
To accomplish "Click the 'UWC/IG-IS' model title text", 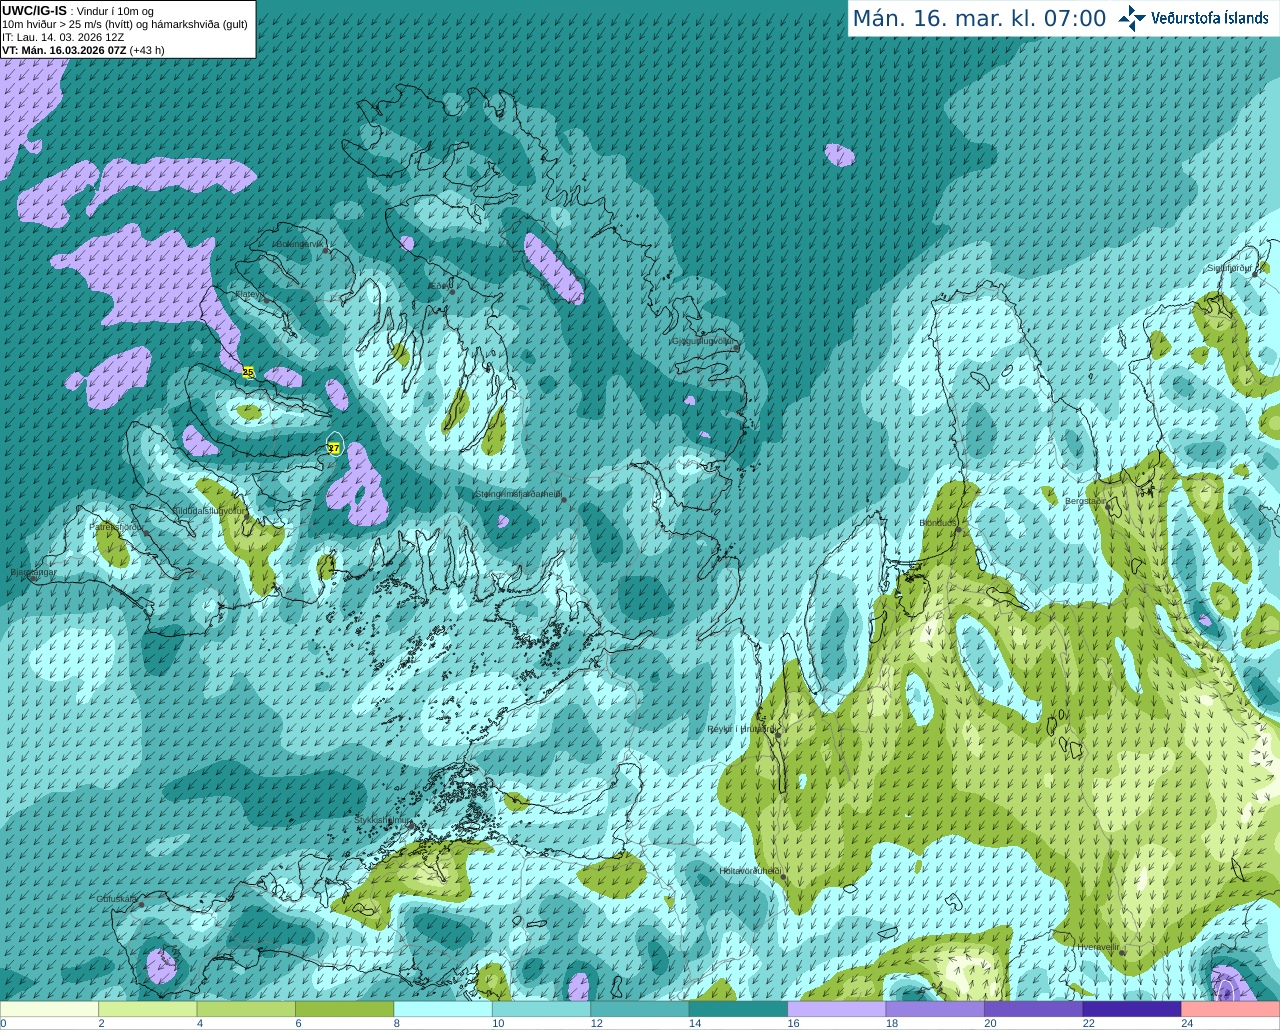I will pyautogui.click(x=34, y=10).
